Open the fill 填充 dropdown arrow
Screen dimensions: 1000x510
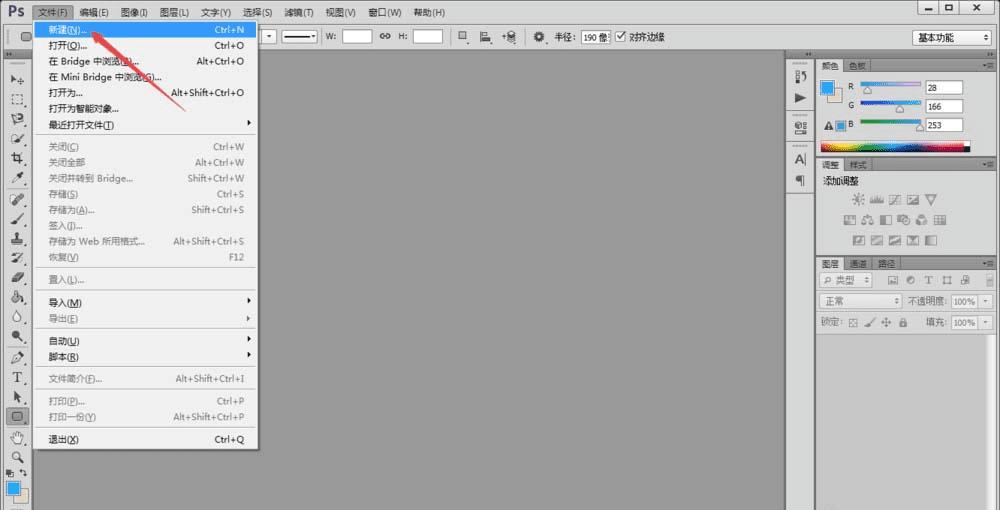(987, 323)
